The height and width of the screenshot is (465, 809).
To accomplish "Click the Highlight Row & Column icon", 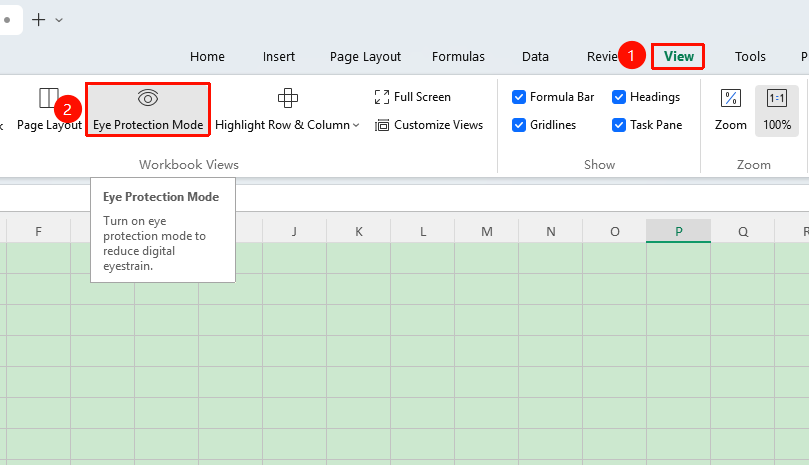I will (x=287, y=98).
